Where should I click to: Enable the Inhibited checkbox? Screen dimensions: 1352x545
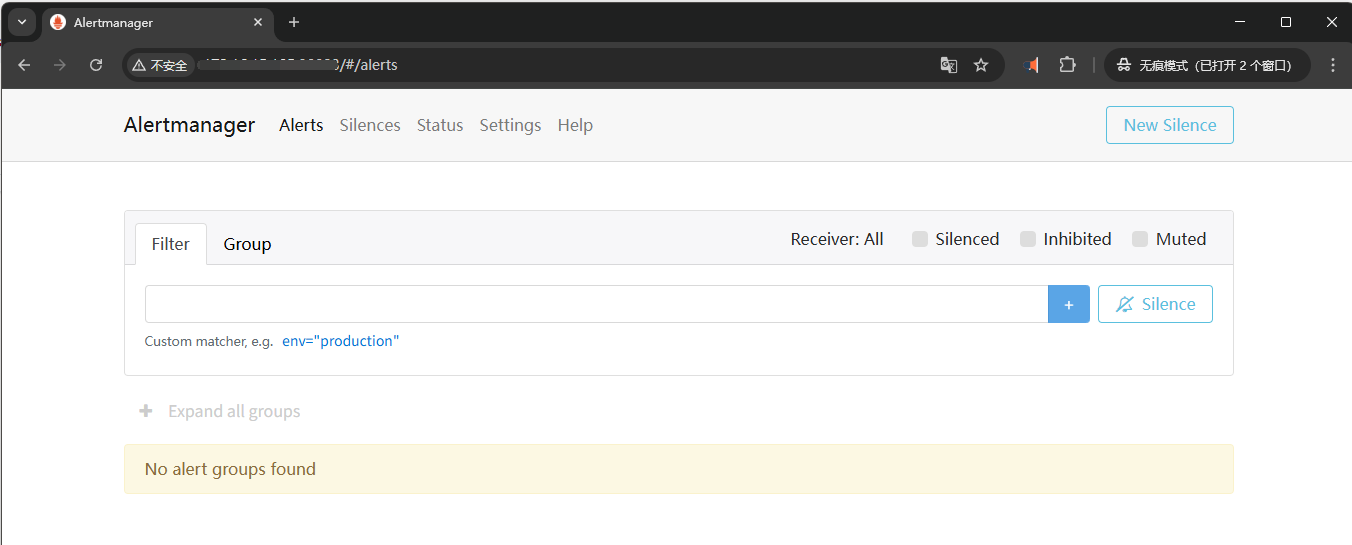1028,239
